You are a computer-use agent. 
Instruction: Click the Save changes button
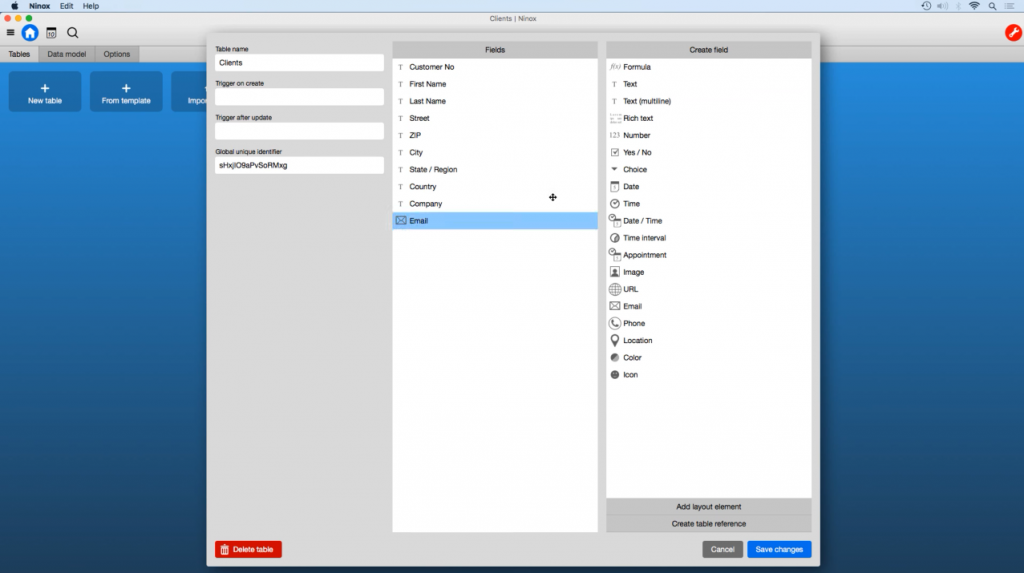[778, 549]
